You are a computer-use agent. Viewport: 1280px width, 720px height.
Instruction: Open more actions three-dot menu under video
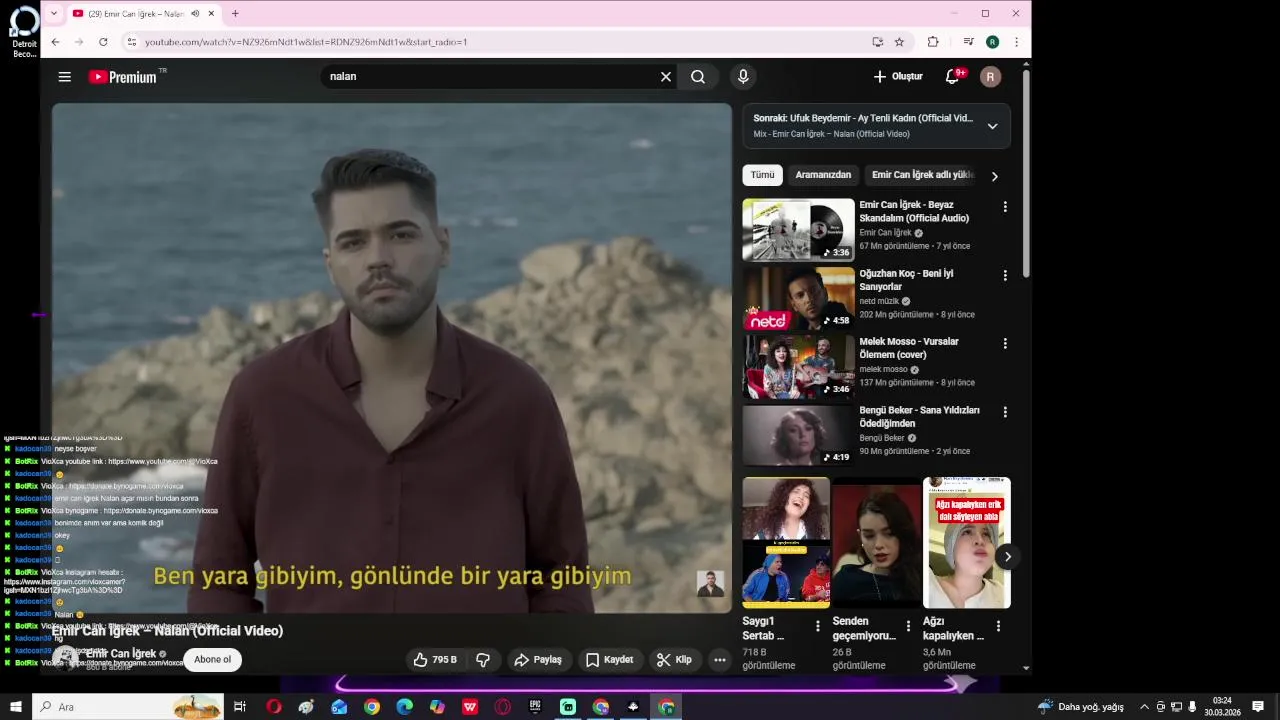click(x=719, y=660)
